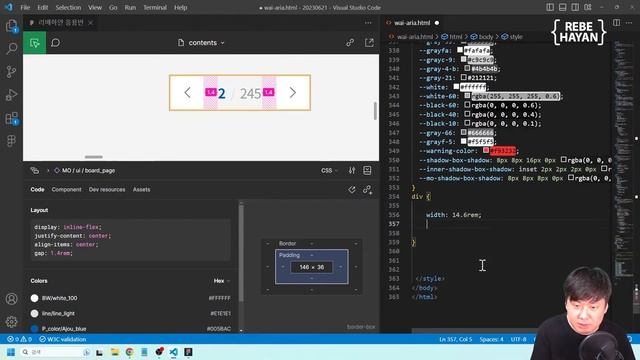The height and width of the screenshot is (360, 640).
Task: Open the Hex color format dropdown
Action: (222, 281)
